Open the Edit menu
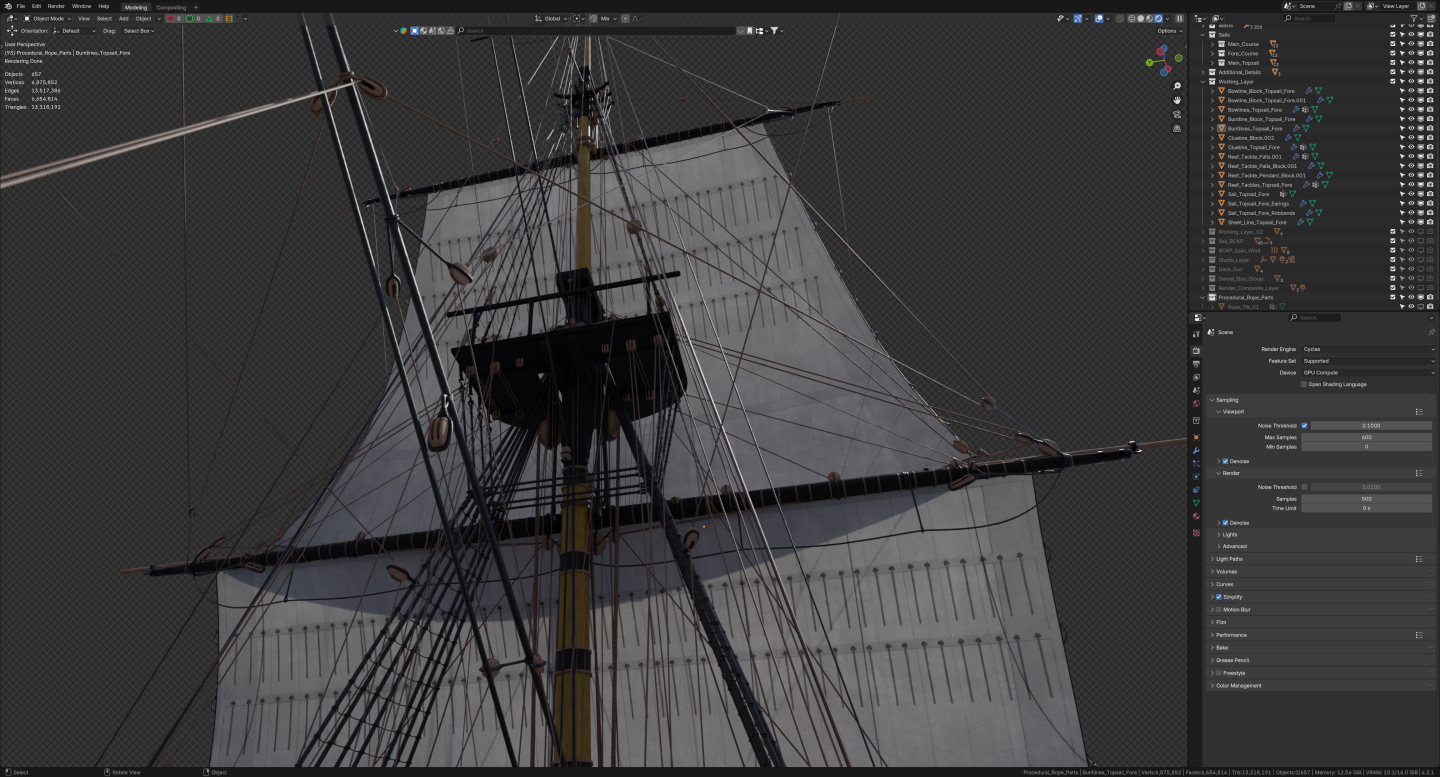This screenshot has width=1440, height=777. [x=36, y=6]
